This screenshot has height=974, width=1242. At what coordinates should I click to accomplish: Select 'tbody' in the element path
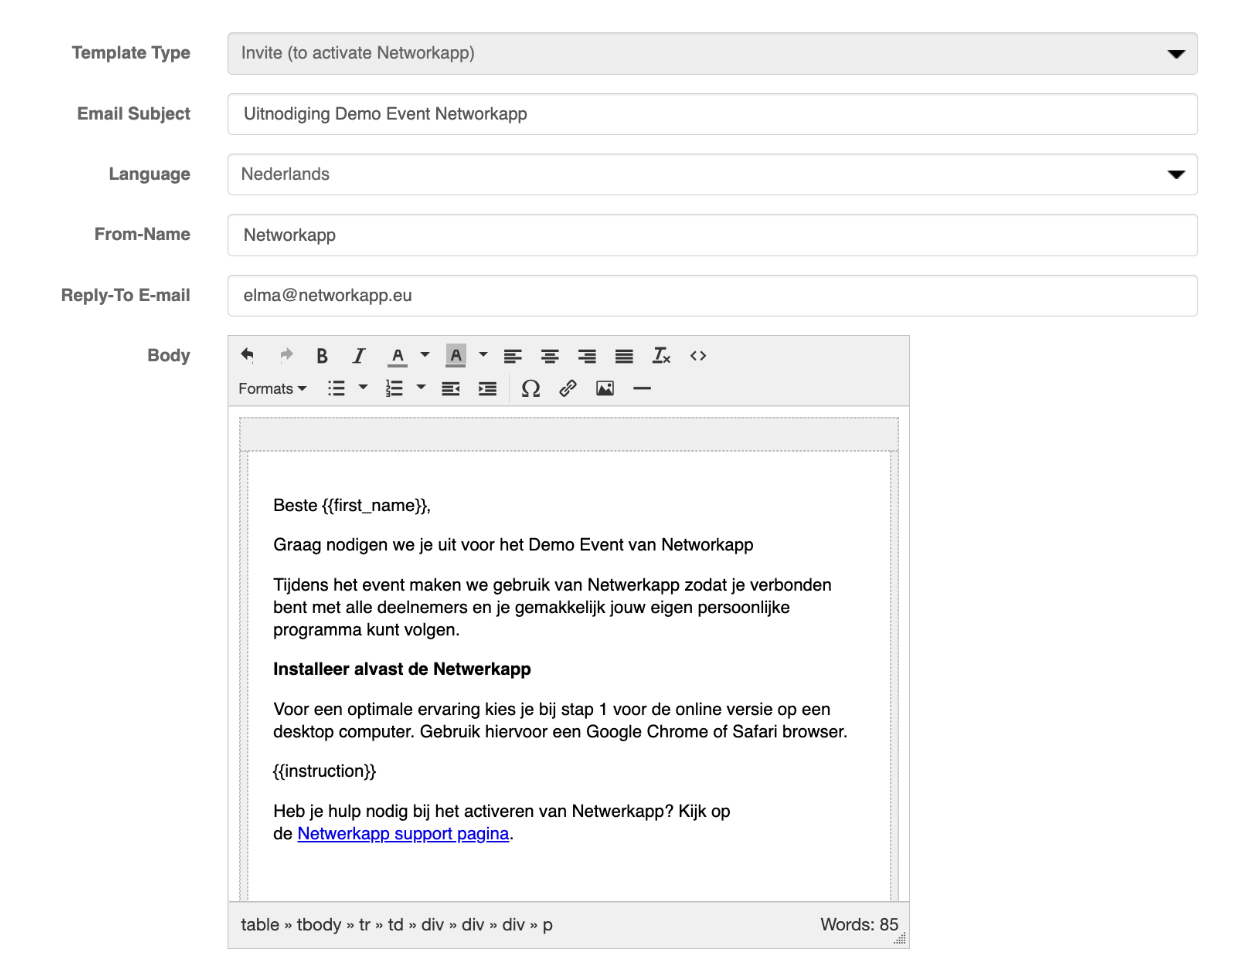319,925
